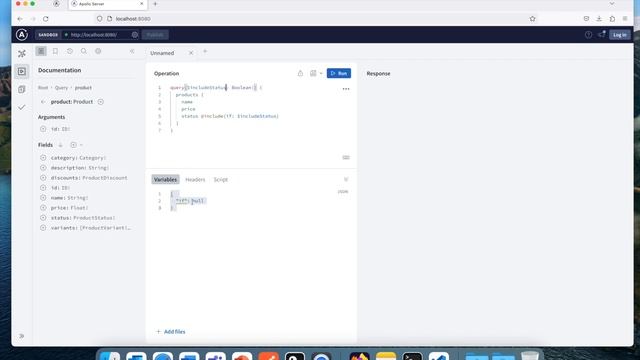
Task: Open the browser application menu
Action: (x=625, y=19)
